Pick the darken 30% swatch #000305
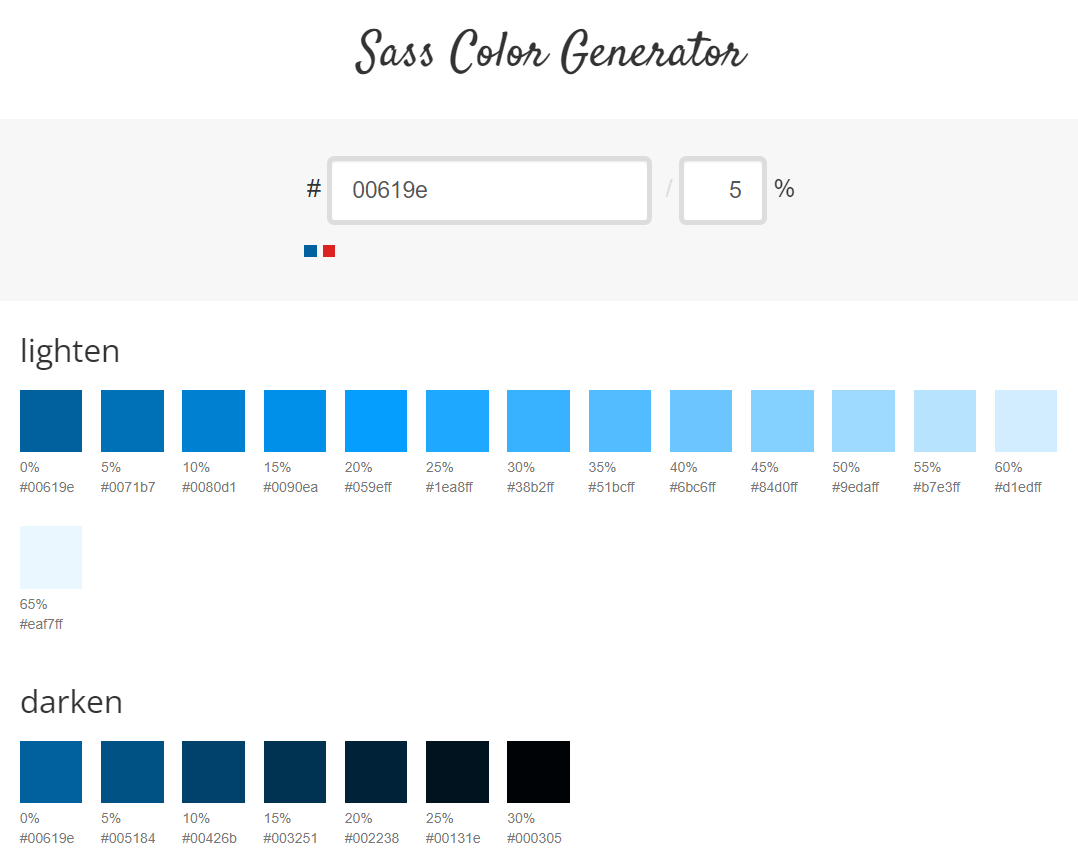Viewport: 1078px width, 860px height. tap(538, 772)
